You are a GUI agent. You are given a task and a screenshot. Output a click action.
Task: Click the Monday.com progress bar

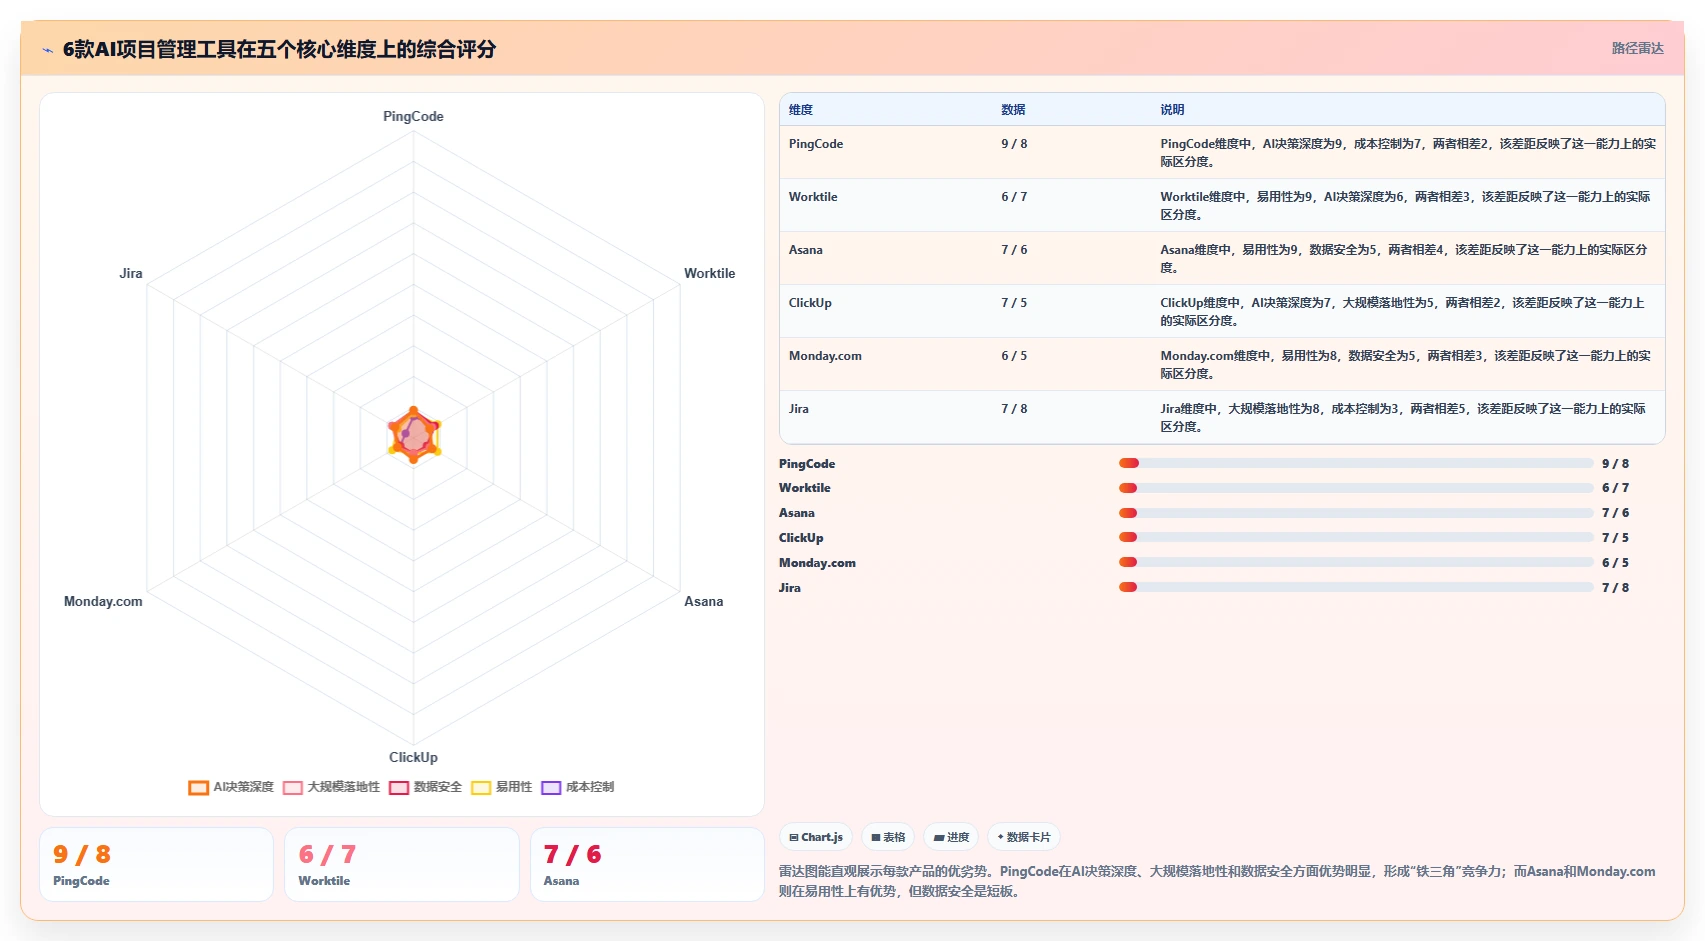pyautogui.click(x=1356, y=562)
